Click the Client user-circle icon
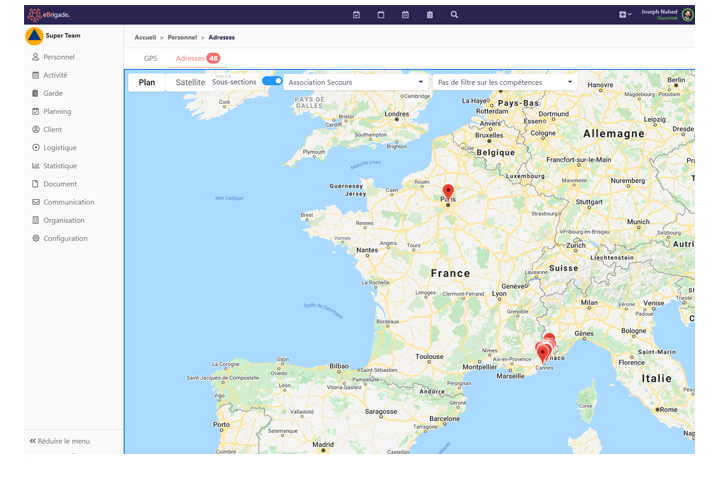The height and width of the screenshot is (500, 720). [x=35, y=129]
